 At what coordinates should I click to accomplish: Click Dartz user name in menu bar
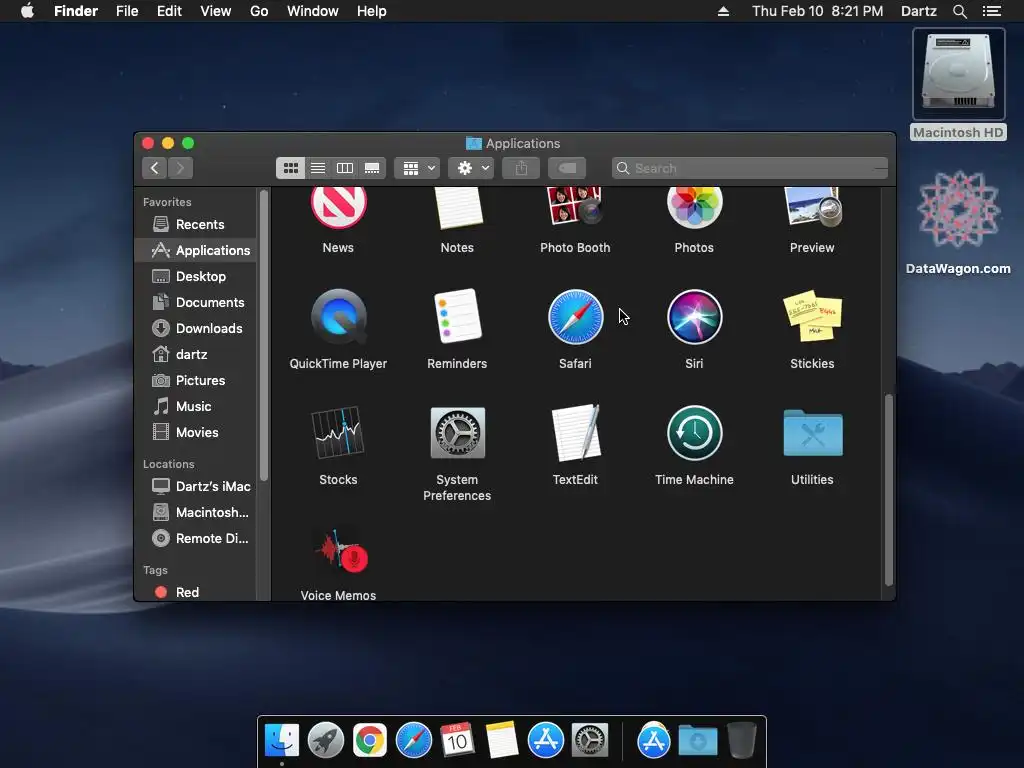(918, 11)
